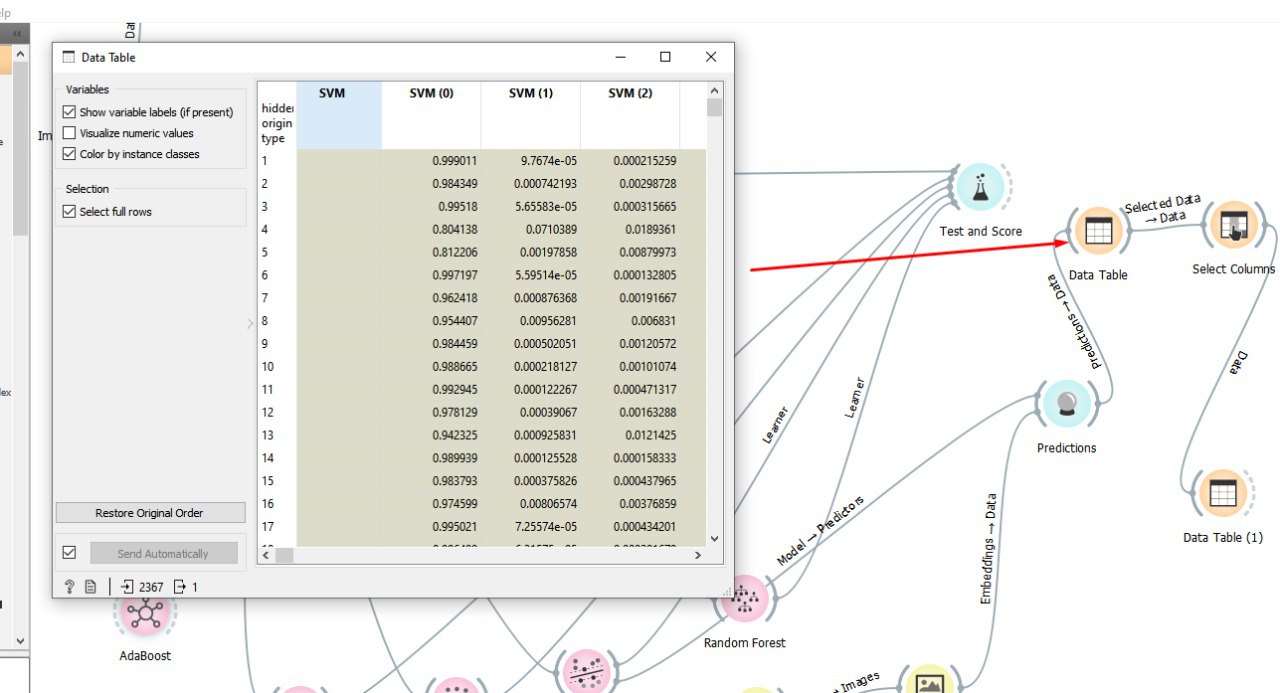Click cell value 0.0121425

[631, 435]
